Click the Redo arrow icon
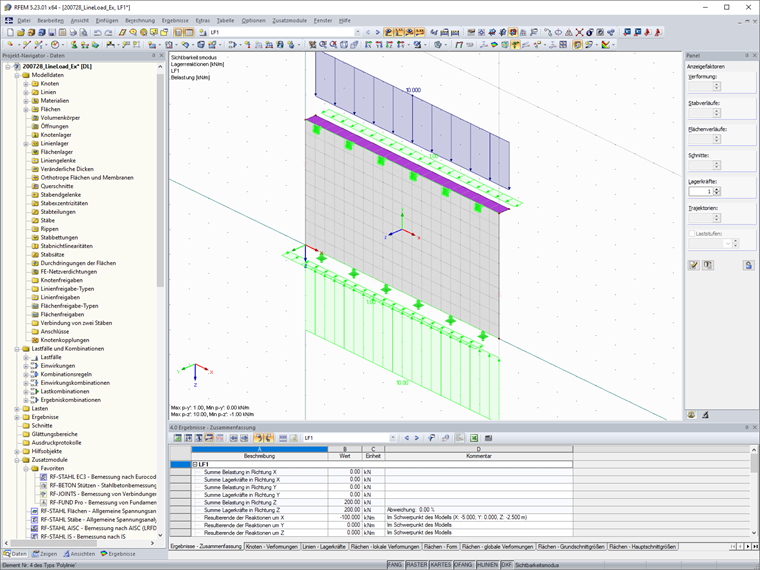Image resolution: width=760 pixels, height=570 pixels. [x=108, y=32]
